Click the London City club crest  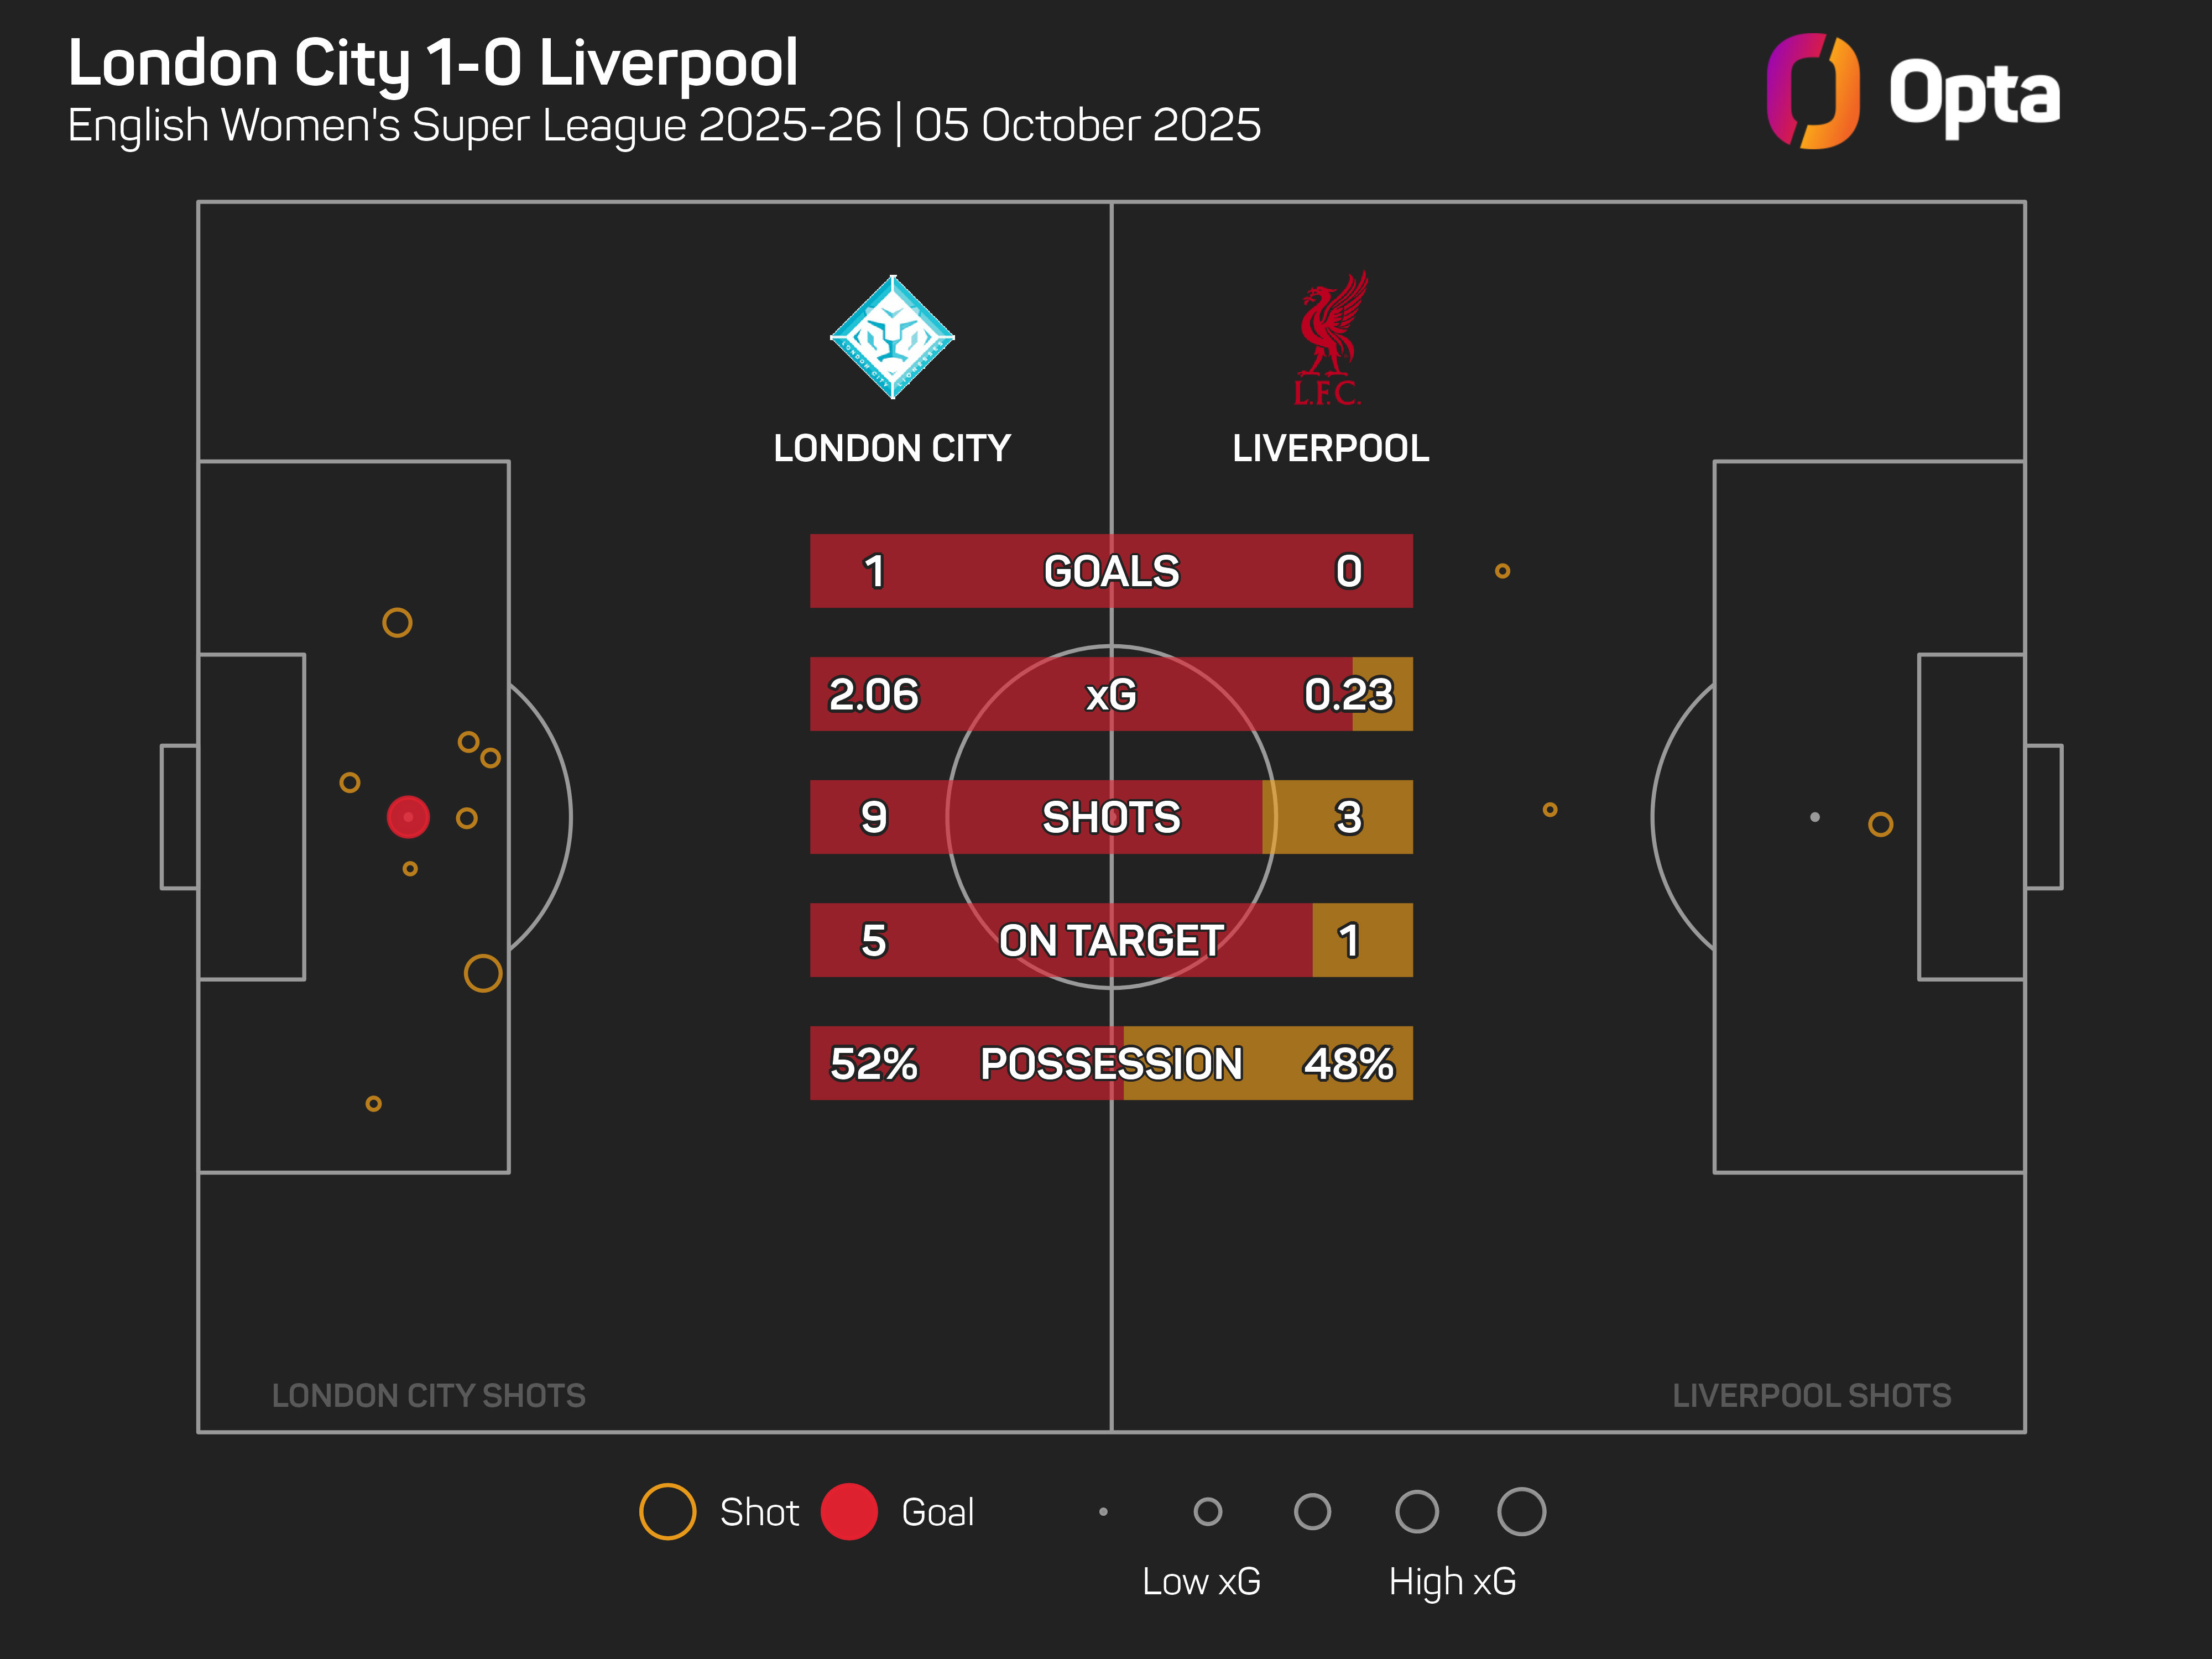click(892, 337)
